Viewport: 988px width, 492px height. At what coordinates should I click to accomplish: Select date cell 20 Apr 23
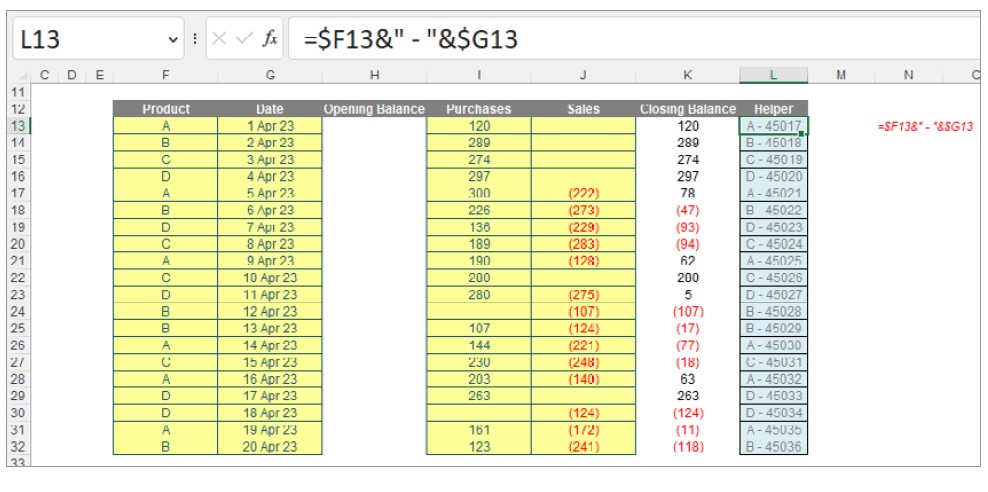[270, 446]
